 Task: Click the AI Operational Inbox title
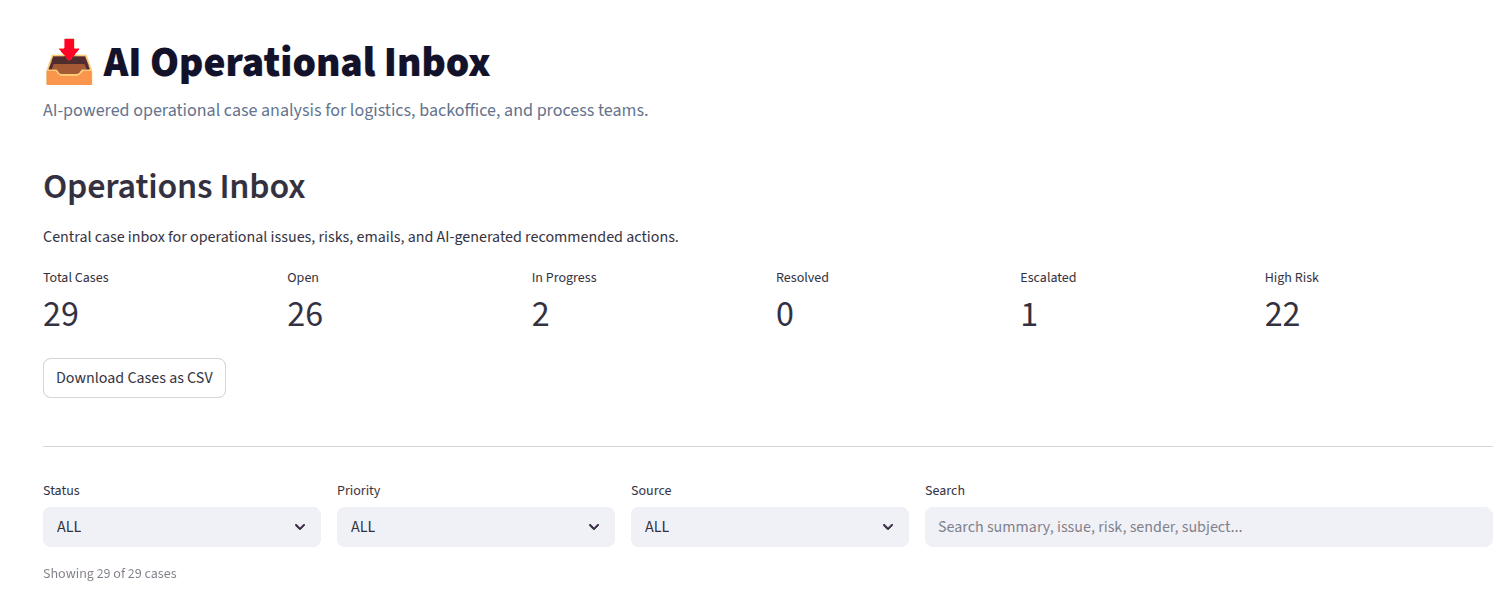coord(296,62)
